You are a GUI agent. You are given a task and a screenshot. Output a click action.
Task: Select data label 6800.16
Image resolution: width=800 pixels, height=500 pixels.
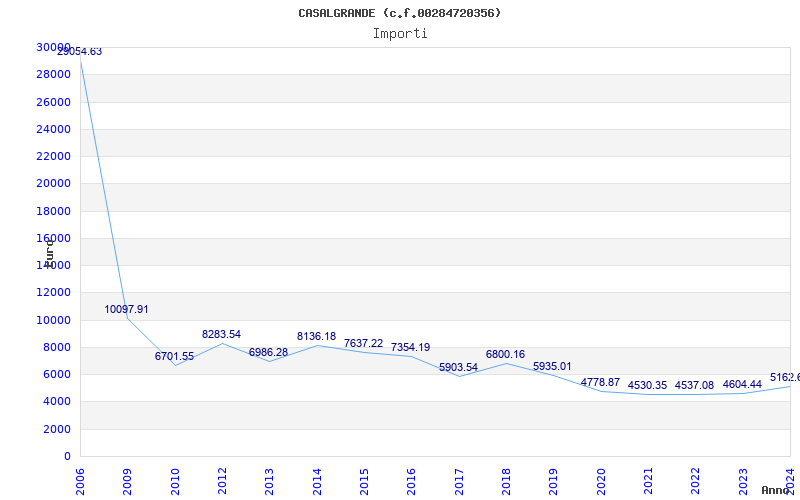[505, 354]
